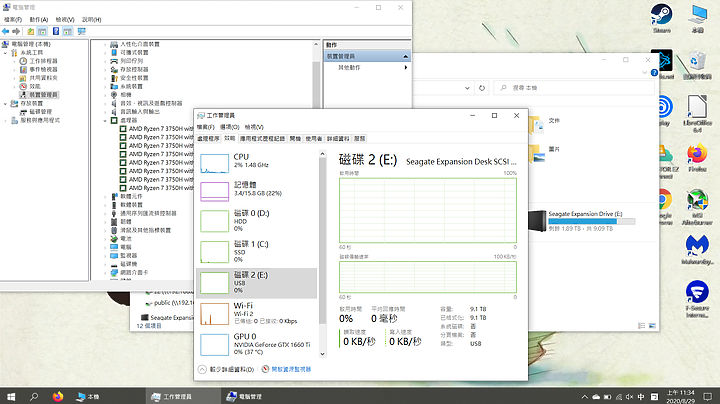The height and width of the screenshot is (404, 720).
Task: Open Malwarebytes desktop shortcut
Action: (x=697, y=250)
